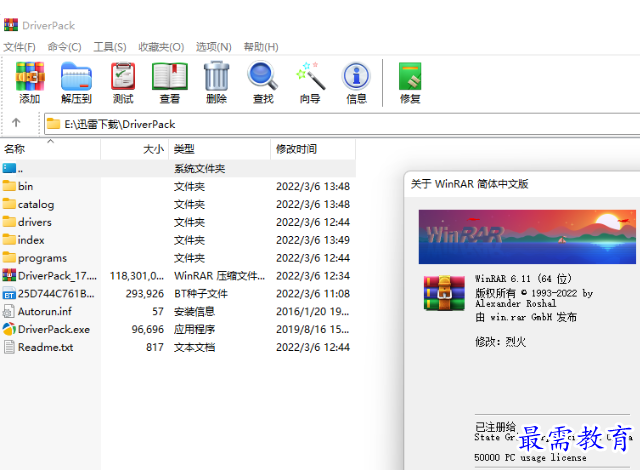Image resolution: width=640 pixels, height=470 pixels.
Task: Select the drivers folder
Action: click(34, 222)
